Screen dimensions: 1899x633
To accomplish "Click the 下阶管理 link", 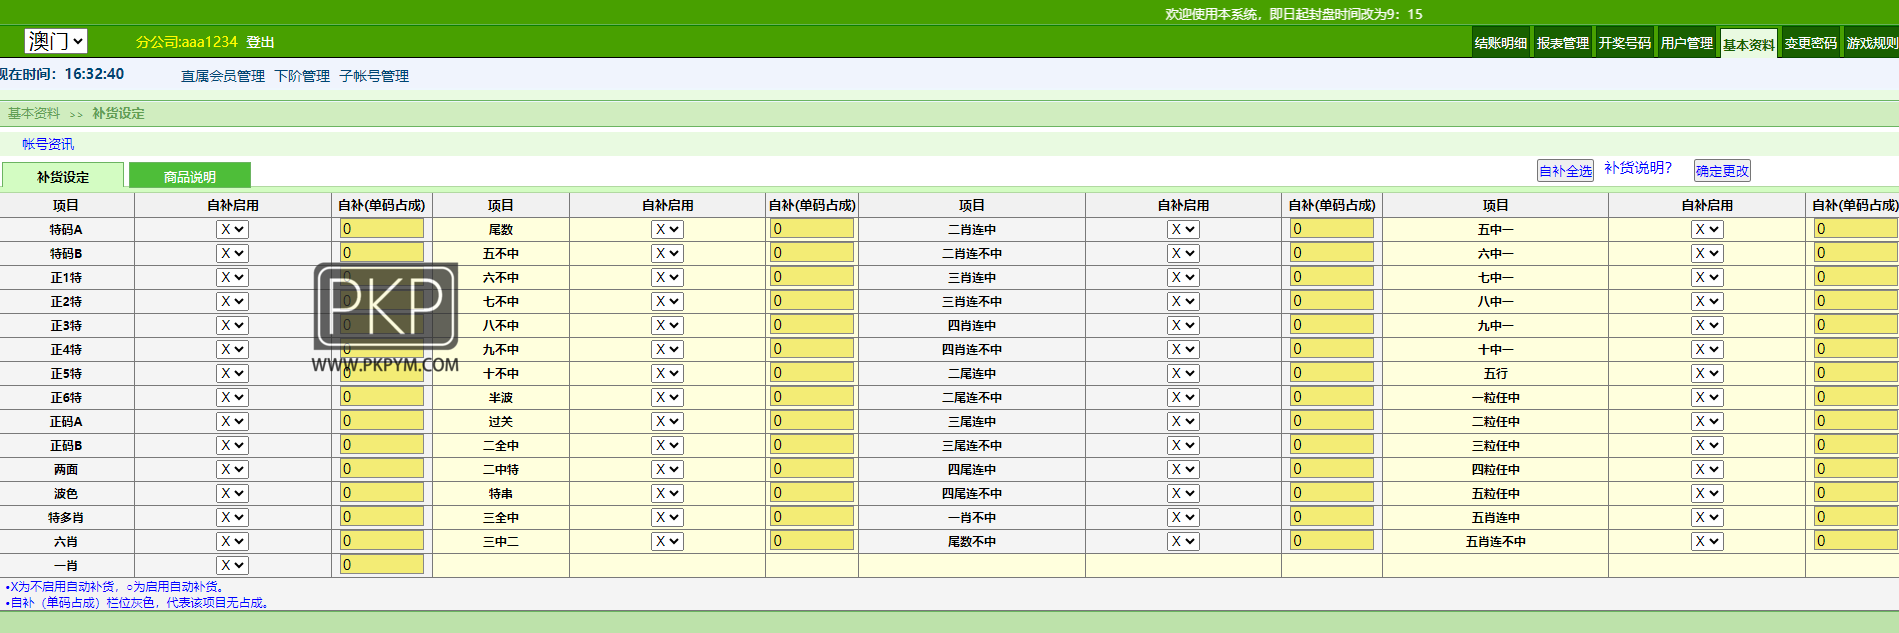I will [x=302, y=76].
